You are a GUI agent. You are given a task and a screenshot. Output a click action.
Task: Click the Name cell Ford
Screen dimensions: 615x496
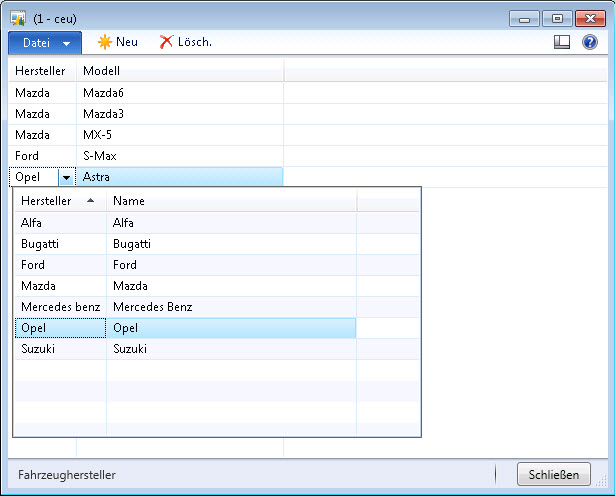click(x=231, y=265)
